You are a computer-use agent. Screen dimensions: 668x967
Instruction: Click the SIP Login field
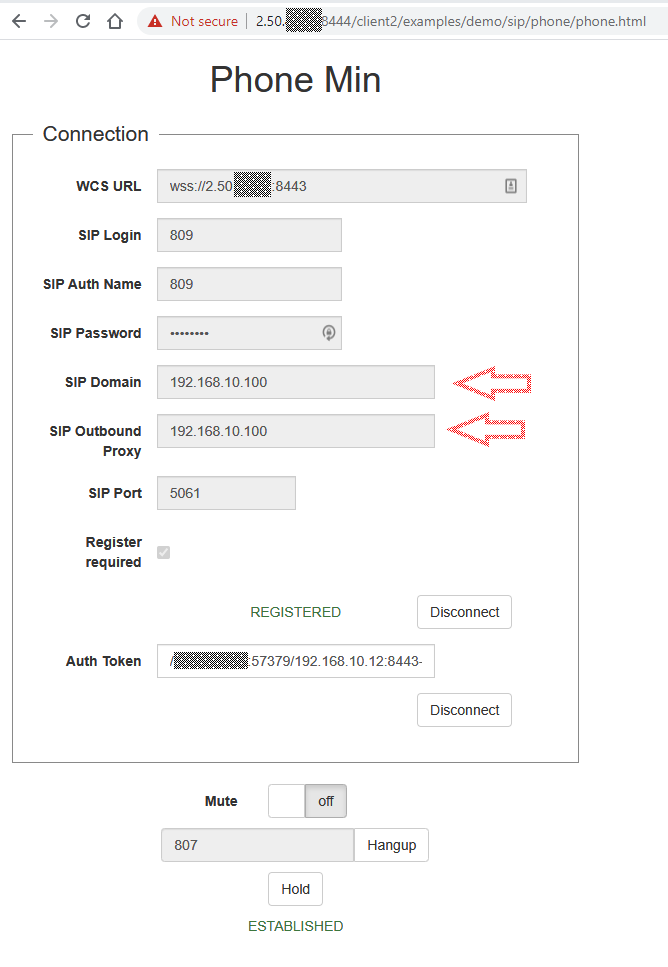point(249,235)
